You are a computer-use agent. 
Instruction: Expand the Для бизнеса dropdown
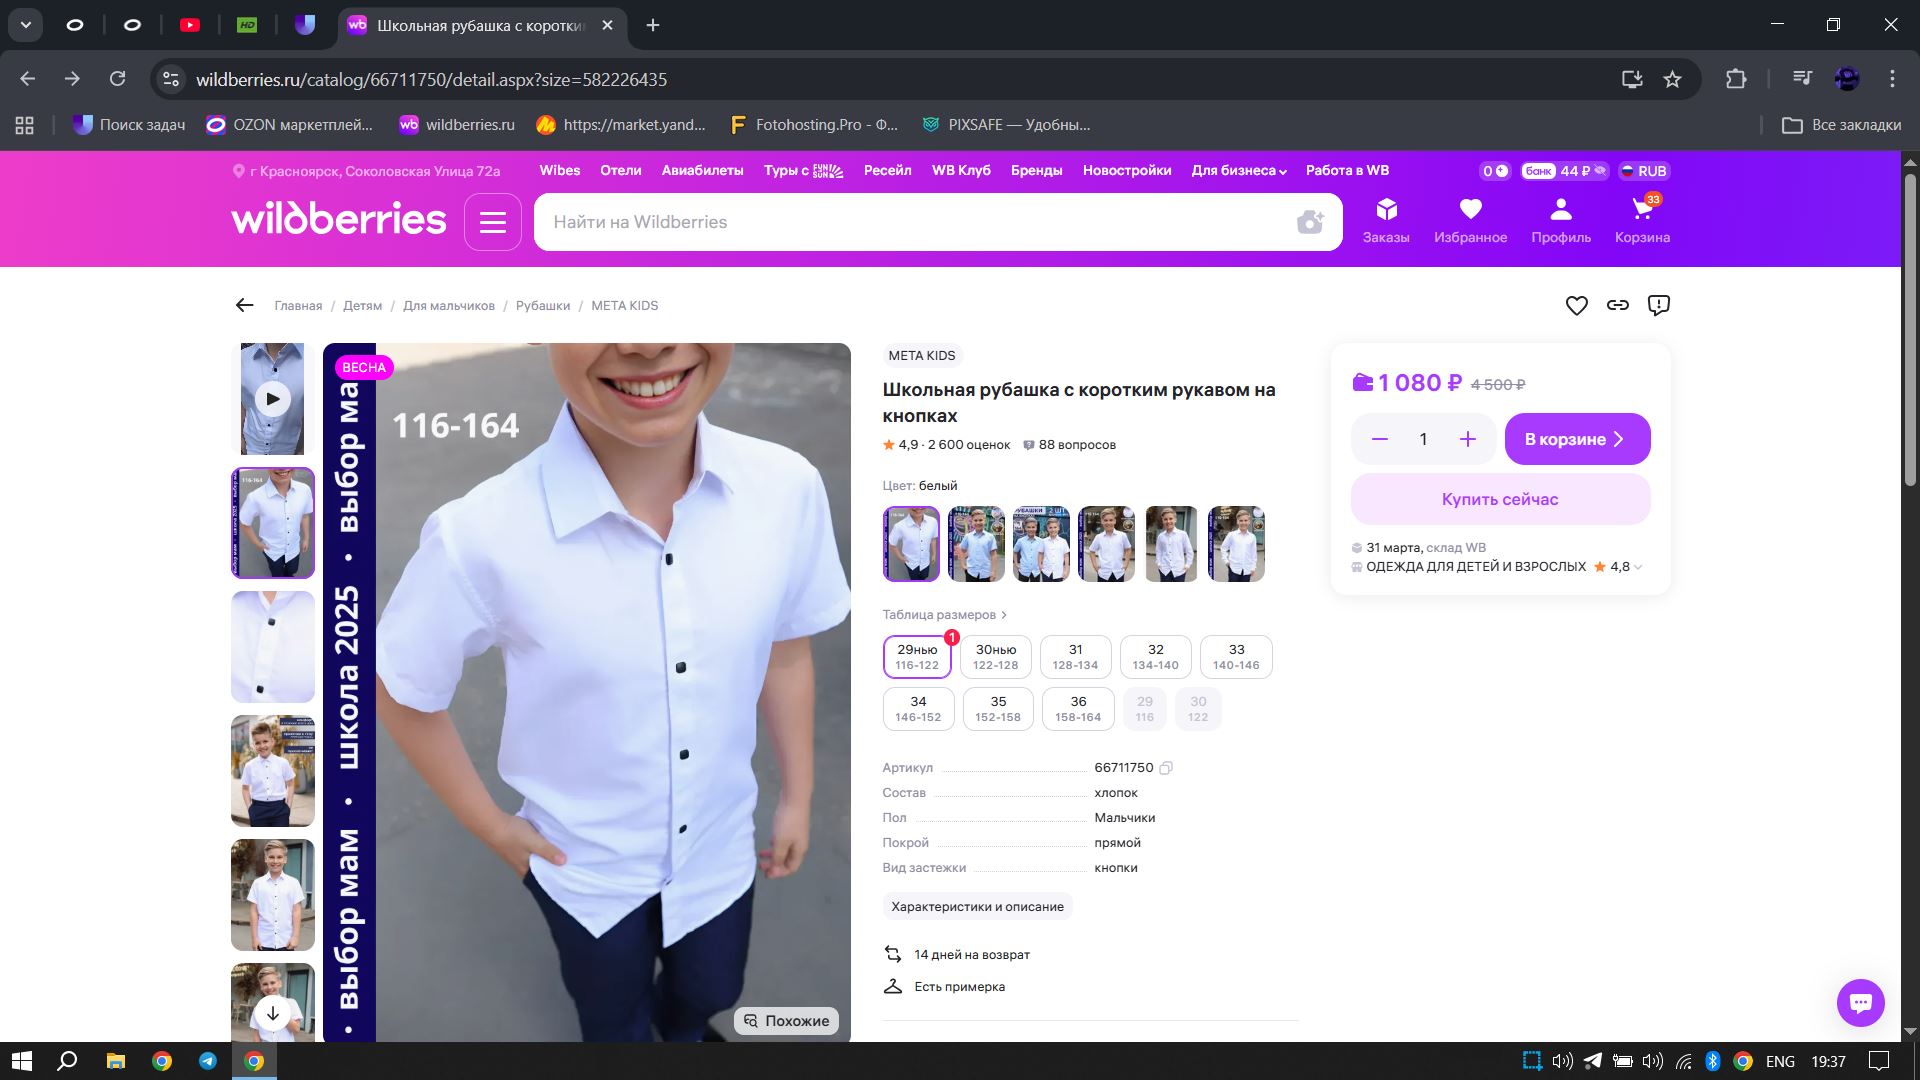pos(1238,171)
